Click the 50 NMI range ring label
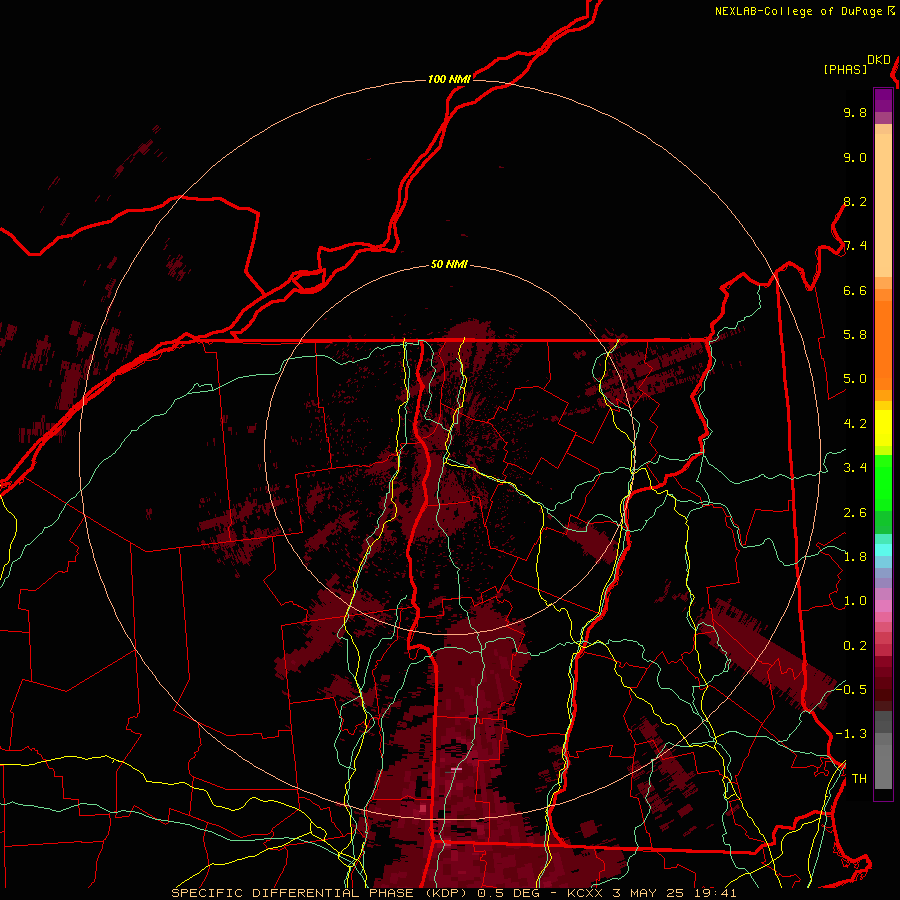 [x=449, y=265]
